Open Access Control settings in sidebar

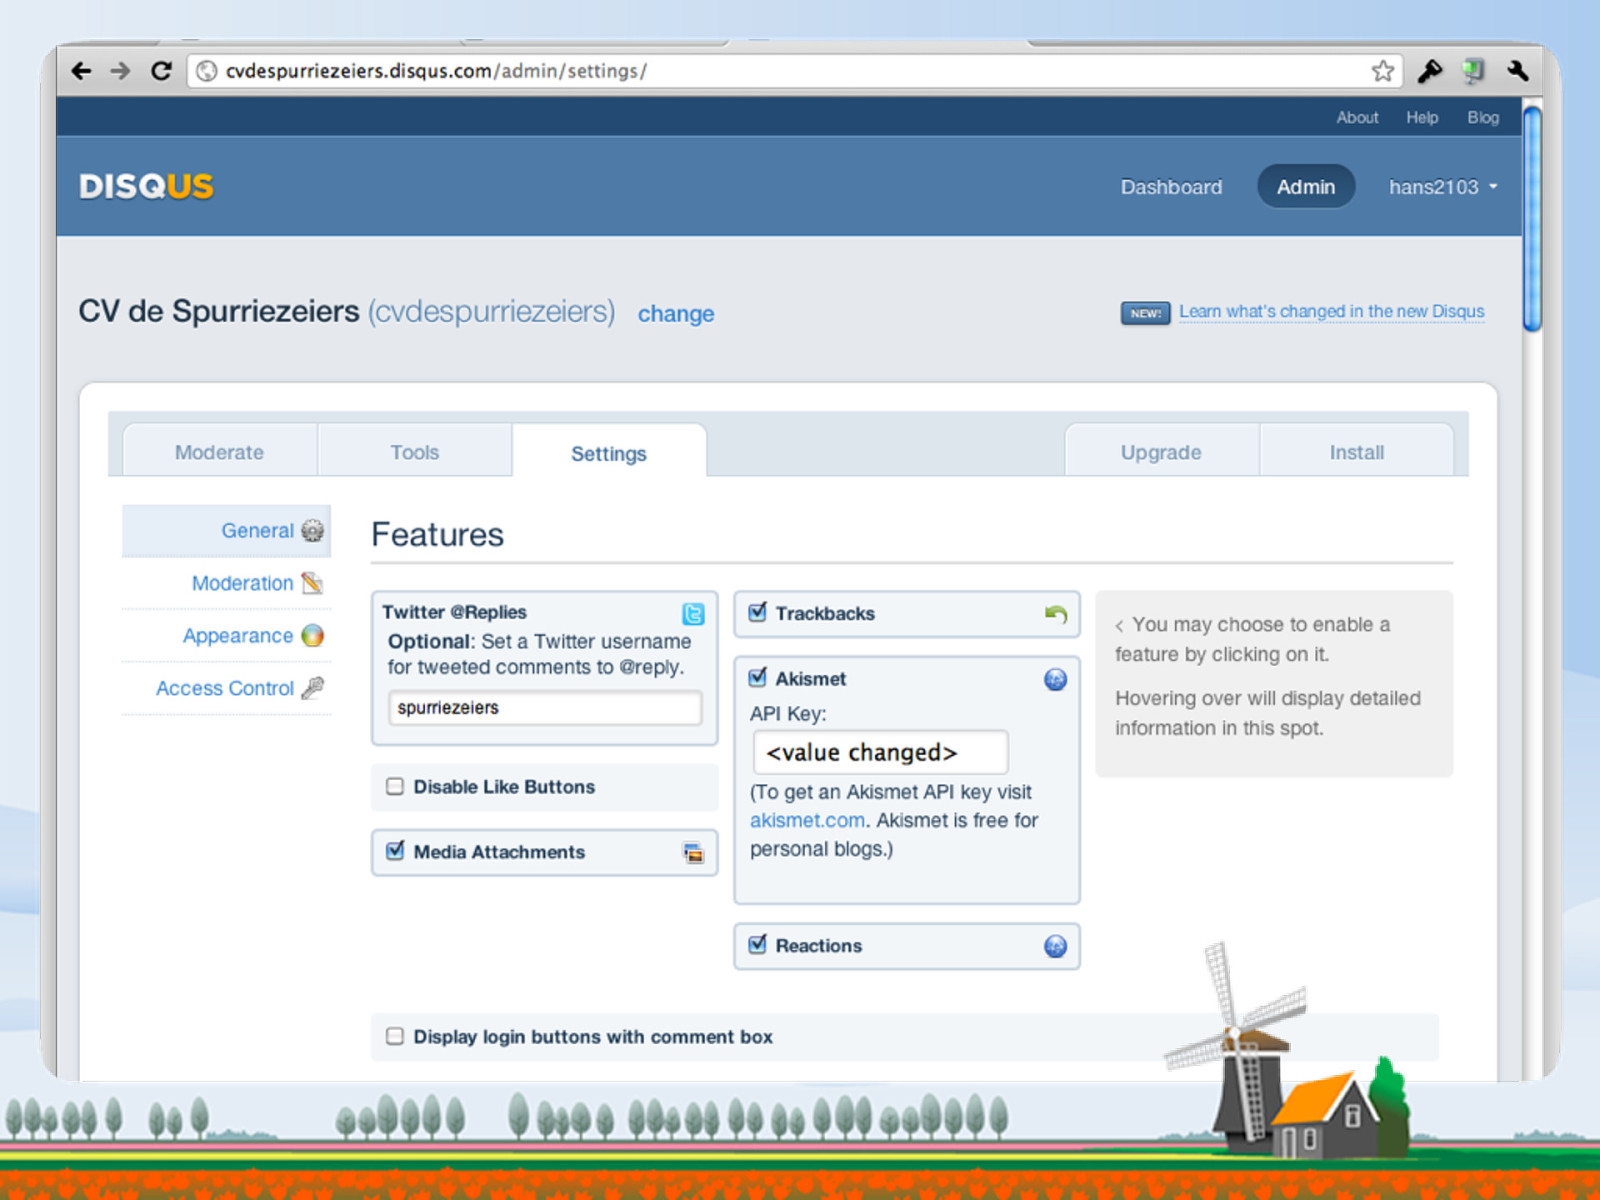tap(225, 688)
